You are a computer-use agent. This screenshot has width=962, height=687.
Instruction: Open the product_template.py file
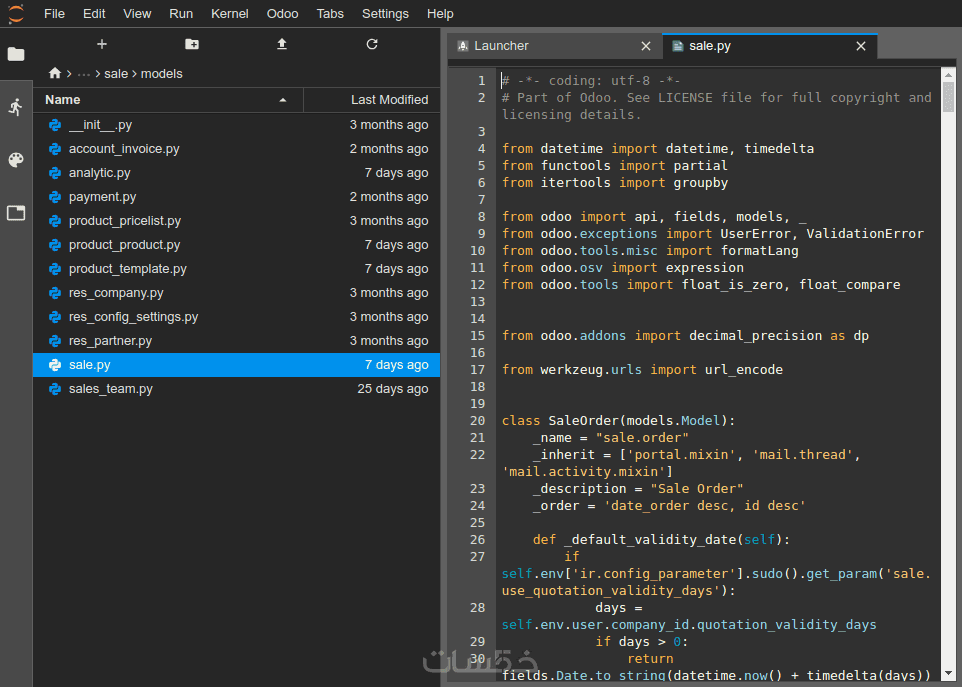click(x=127, y=269)
